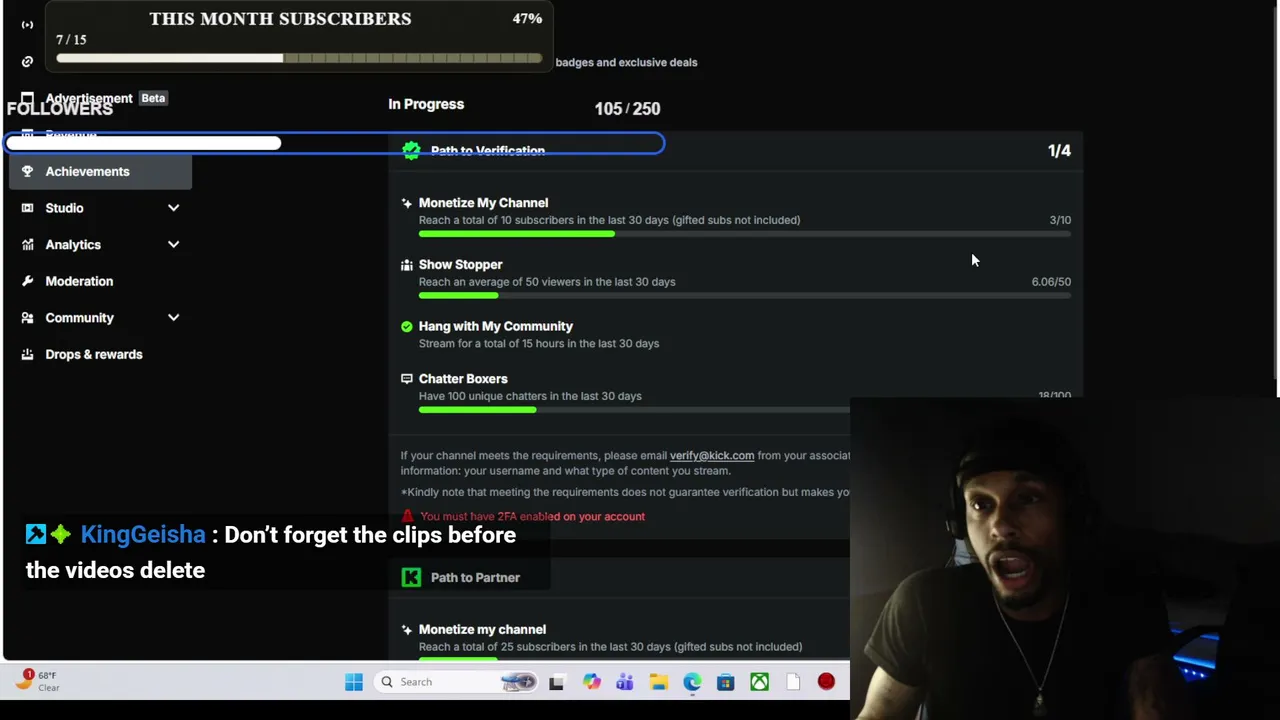Click the 2FA enabled warning message

pyautogui.click(x=532, y=517)
